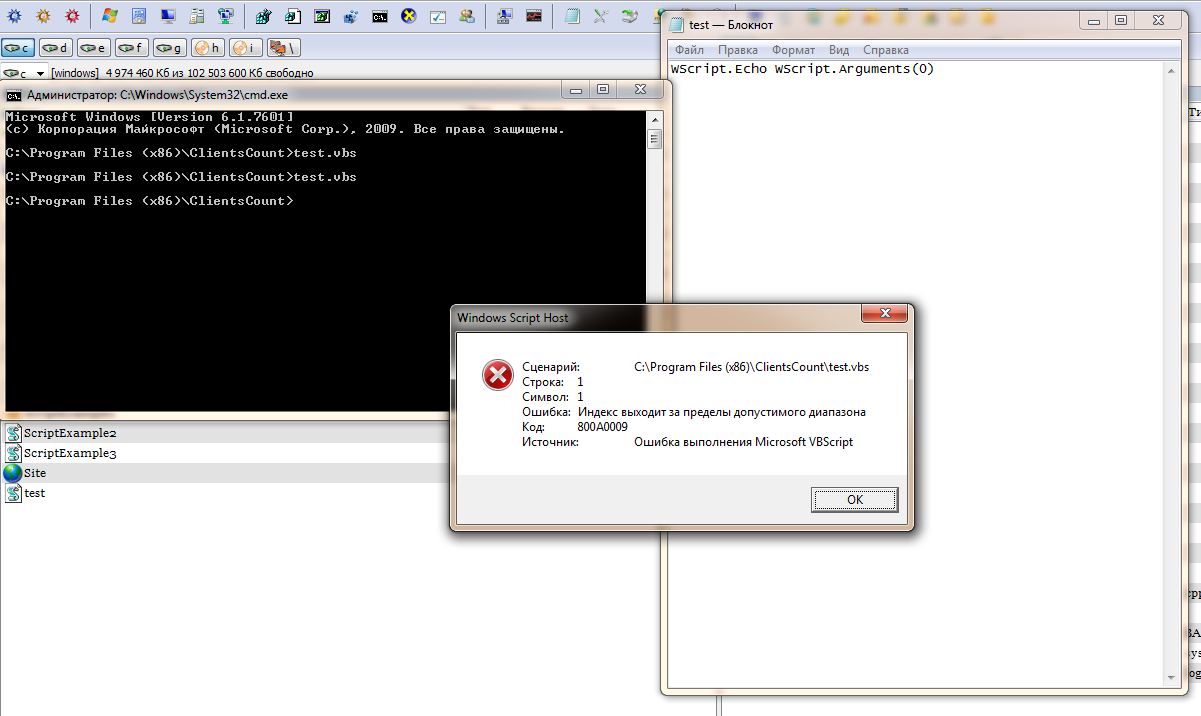Image resolution: width=1201 pixels, height=716 pixels.
Task: Click the cmd prompt line at the bottom
Action: pyautogui.click(x=150, y=201)
